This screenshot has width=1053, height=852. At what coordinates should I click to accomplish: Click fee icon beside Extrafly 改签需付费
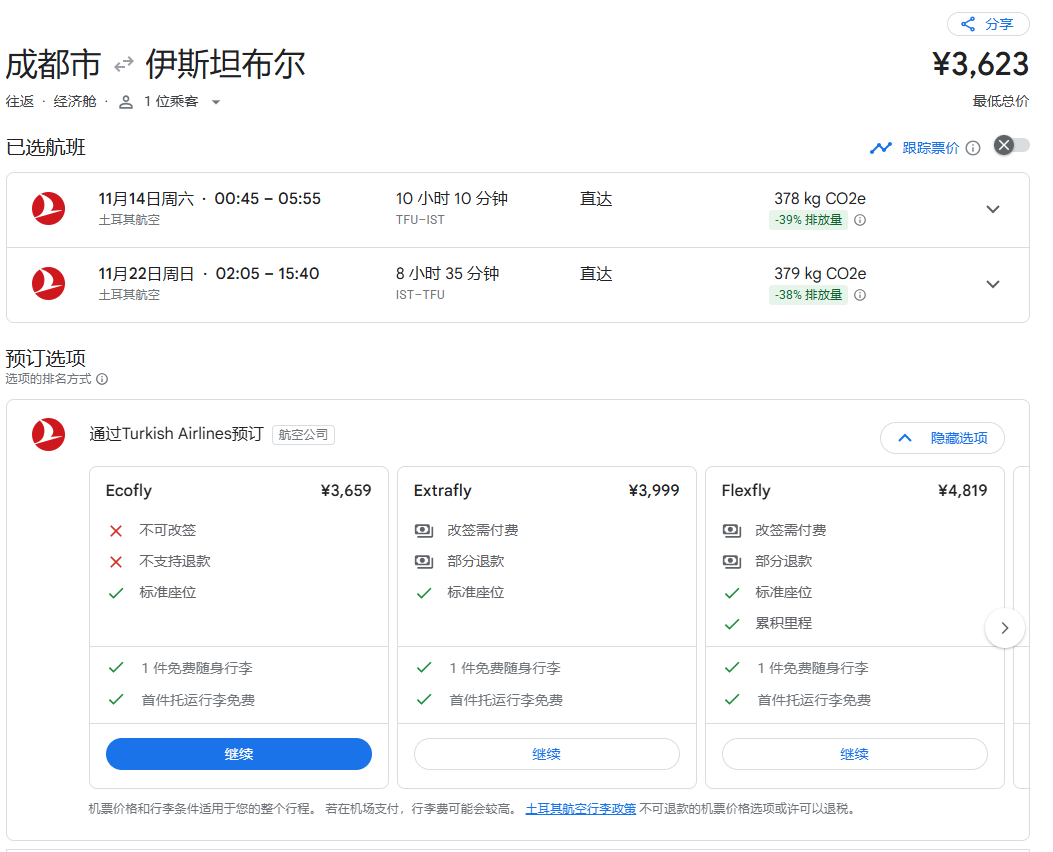[424, 531]
